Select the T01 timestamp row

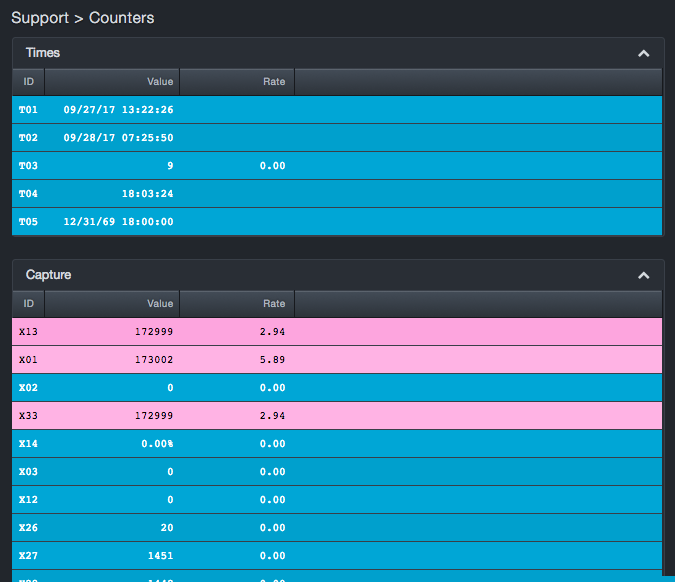click(x=337, y=110)
